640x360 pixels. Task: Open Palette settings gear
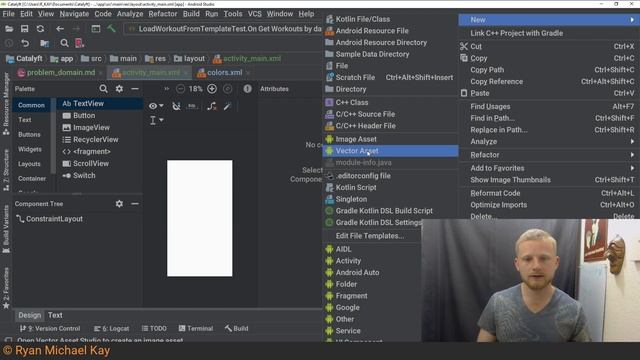click(119, 89)
